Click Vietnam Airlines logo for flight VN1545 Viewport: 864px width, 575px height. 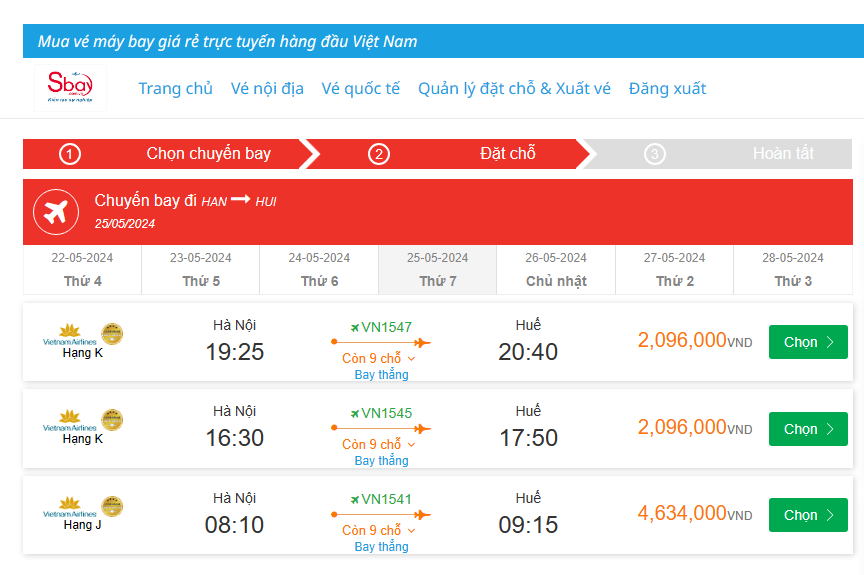(68, 419)
